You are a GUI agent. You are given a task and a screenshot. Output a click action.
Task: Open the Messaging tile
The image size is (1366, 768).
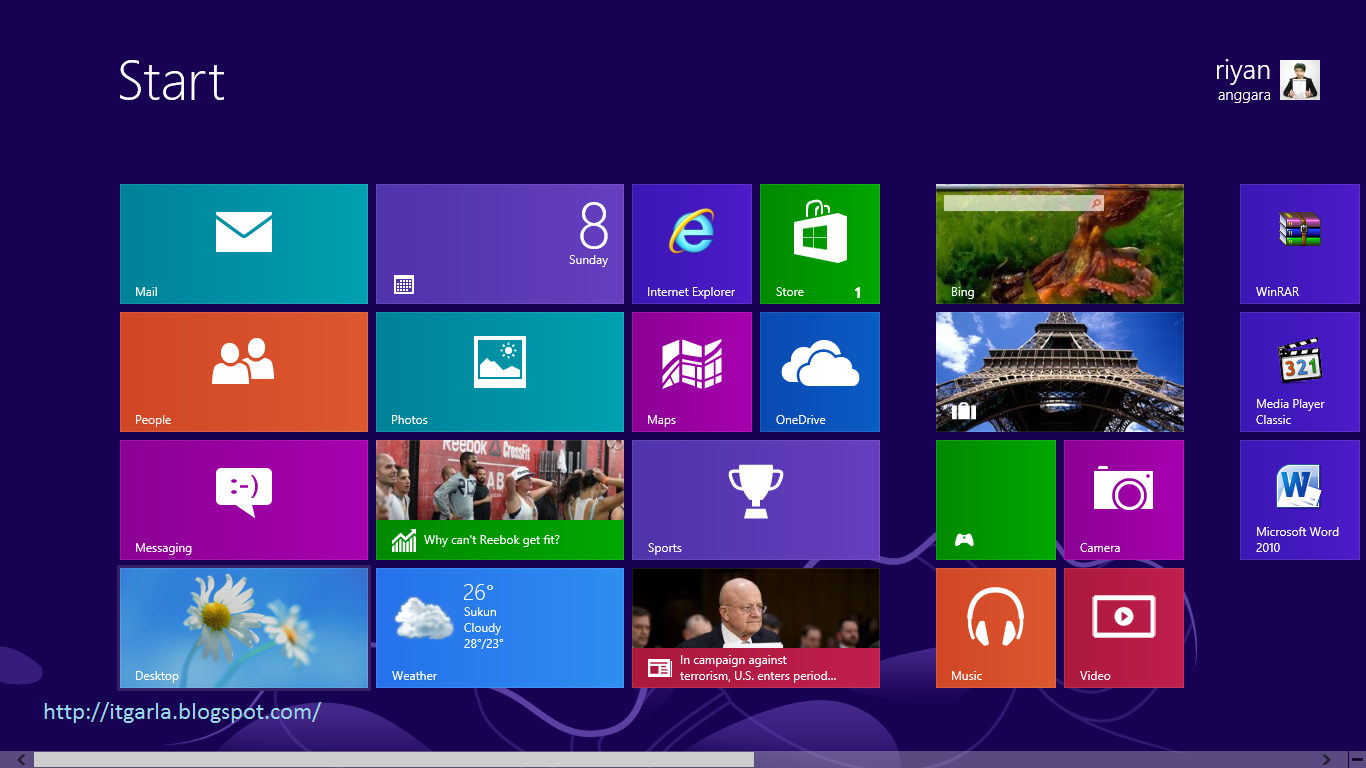244,500
